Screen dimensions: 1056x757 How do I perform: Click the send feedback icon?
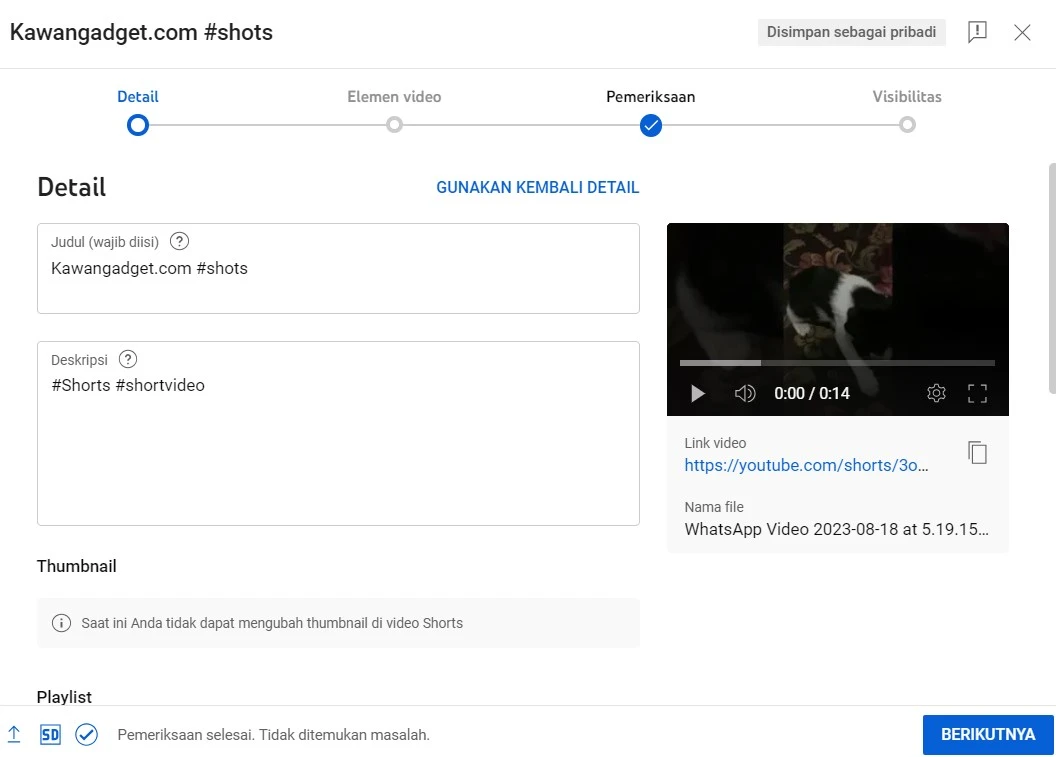[x=977, y=32]
